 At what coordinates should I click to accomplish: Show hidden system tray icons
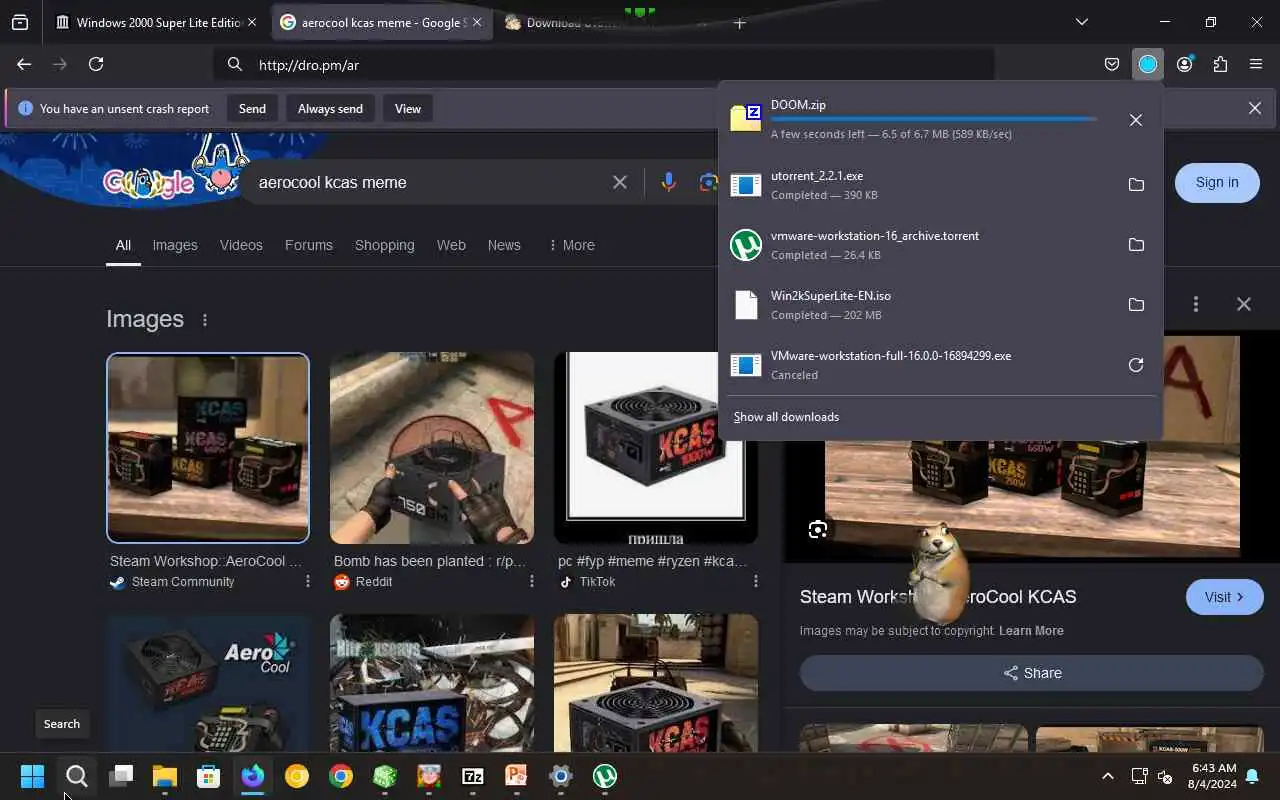point(1108,776)
